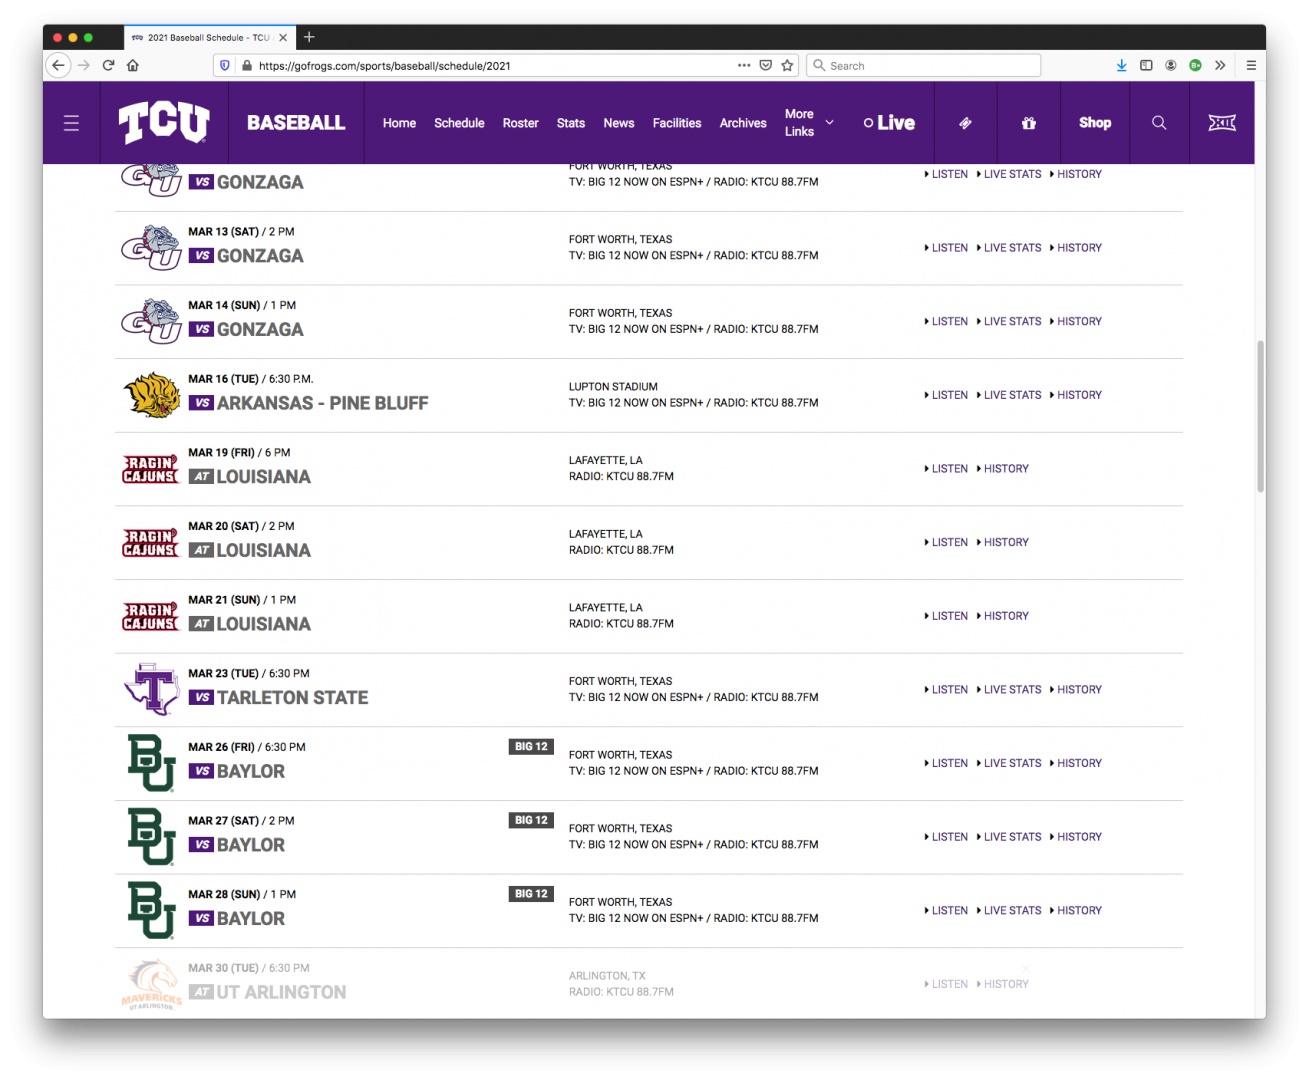Image resolution: width=1309 pixels, height=1080 pixels.
Task: Expand the More Links dropdown
Action: (809, 123)
